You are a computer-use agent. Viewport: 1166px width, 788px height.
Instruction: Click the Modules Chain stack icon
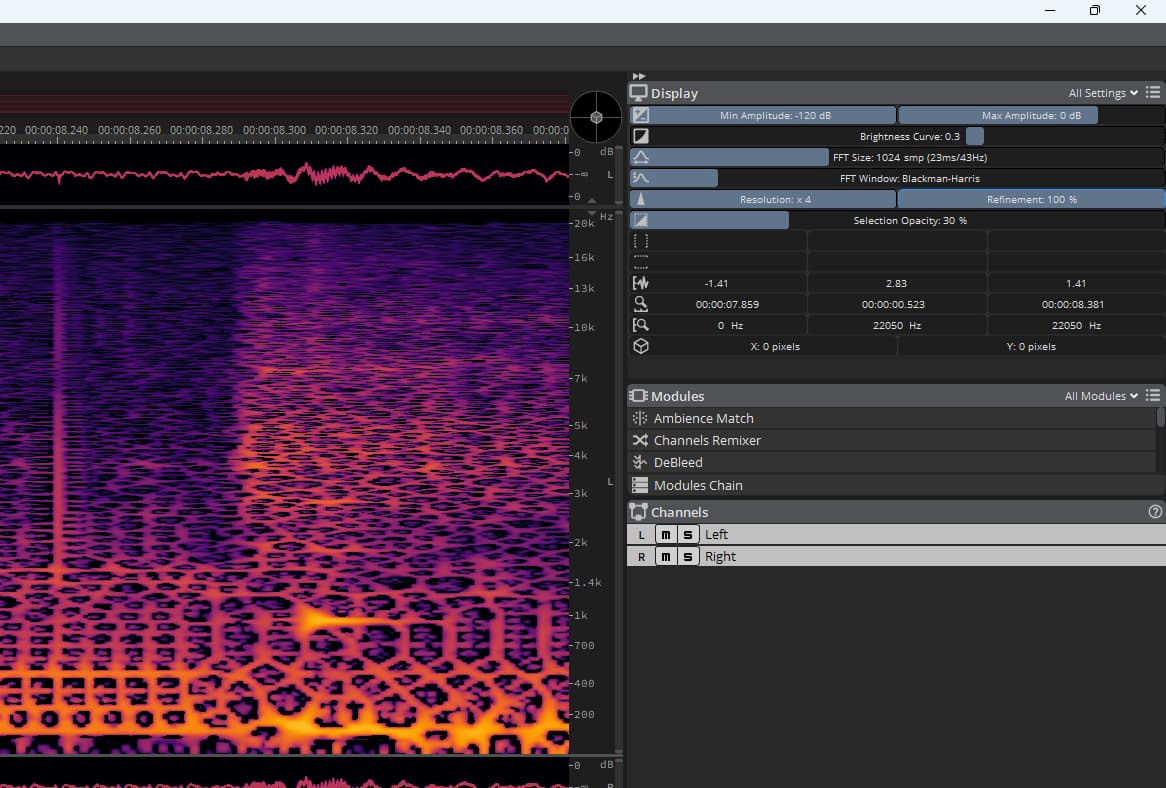640,485
